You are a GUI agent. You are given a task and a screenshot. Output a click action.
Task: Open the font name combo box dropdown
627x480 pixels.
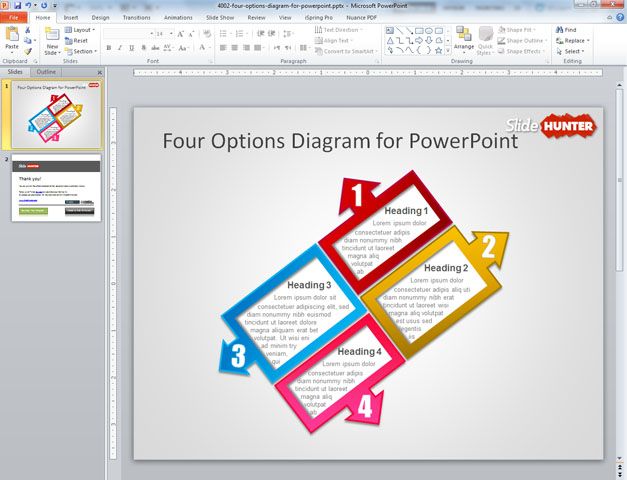(152, 34)
